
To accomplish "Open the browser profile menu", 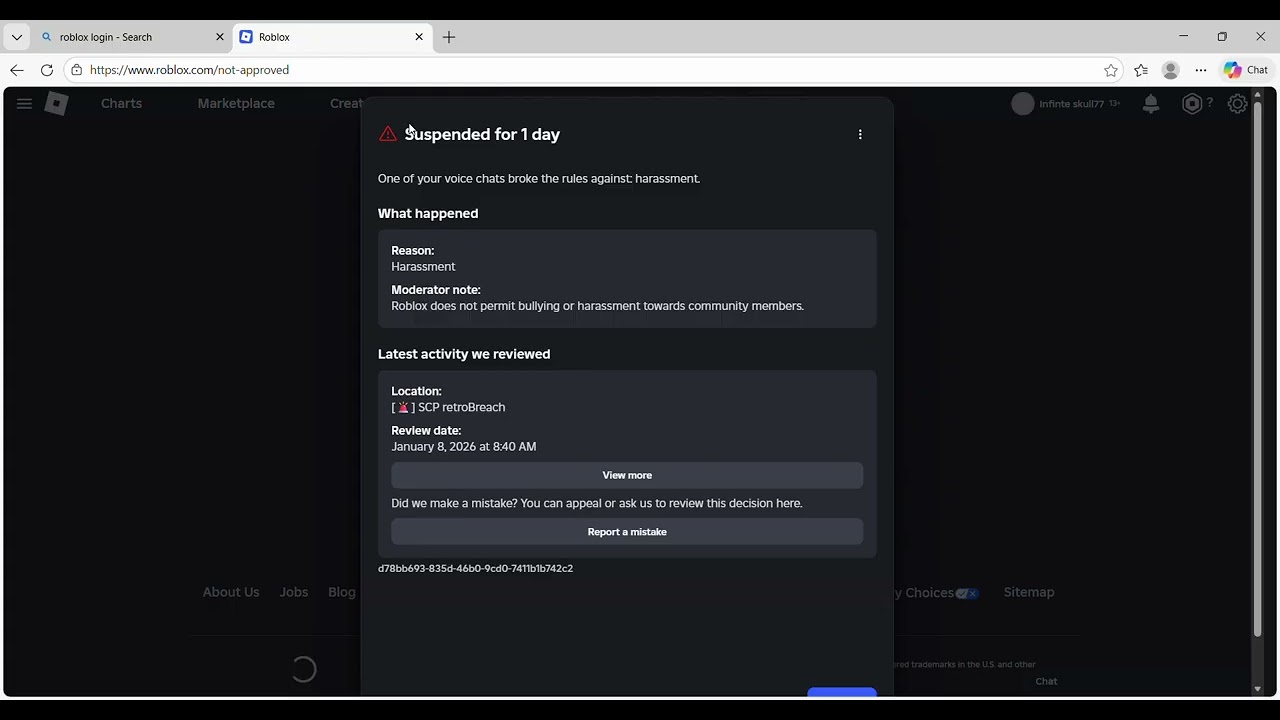I will [x=1171, y=70].
